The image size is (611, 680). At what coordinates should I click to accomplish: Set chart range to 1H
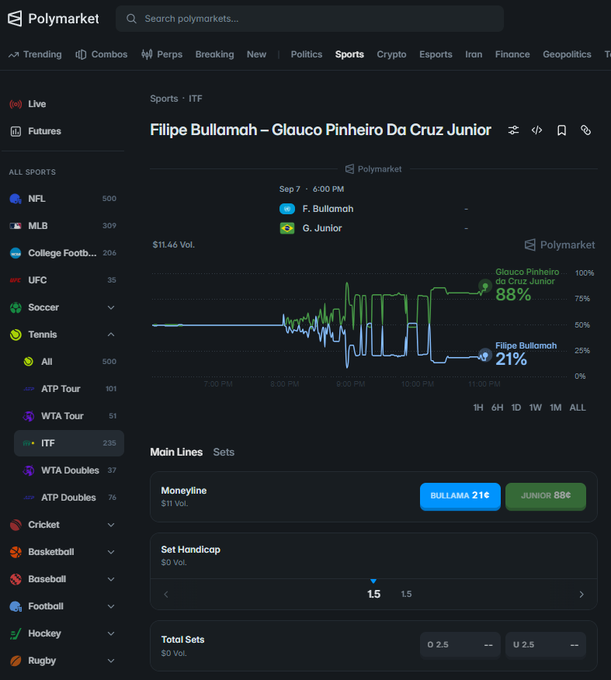pyautogui.click(x=478, y=408)
